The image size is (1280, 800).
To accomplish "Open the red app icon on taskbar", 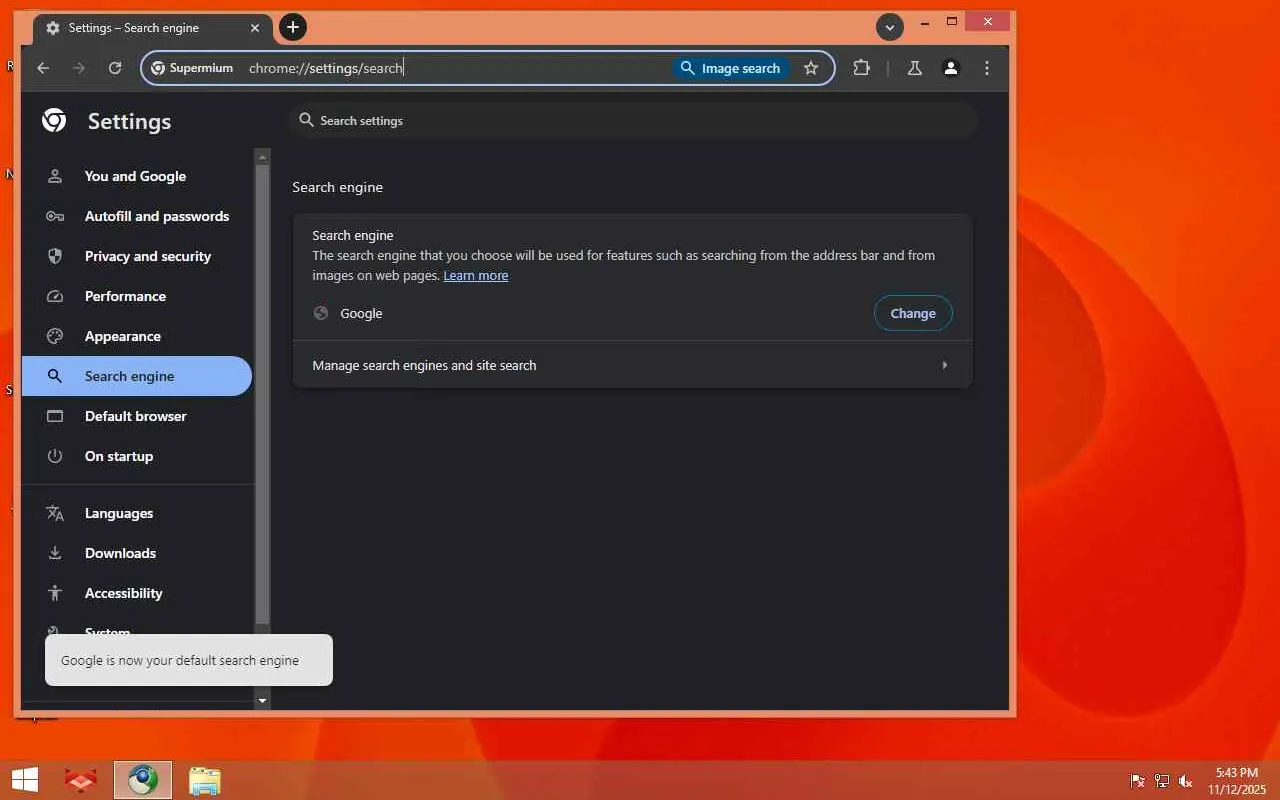I will (81, 780).
